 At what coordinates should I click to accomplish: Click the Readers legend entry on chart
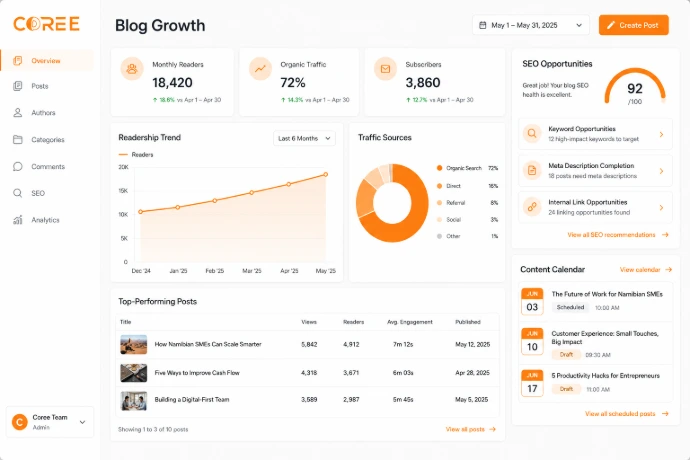(136, 155)
